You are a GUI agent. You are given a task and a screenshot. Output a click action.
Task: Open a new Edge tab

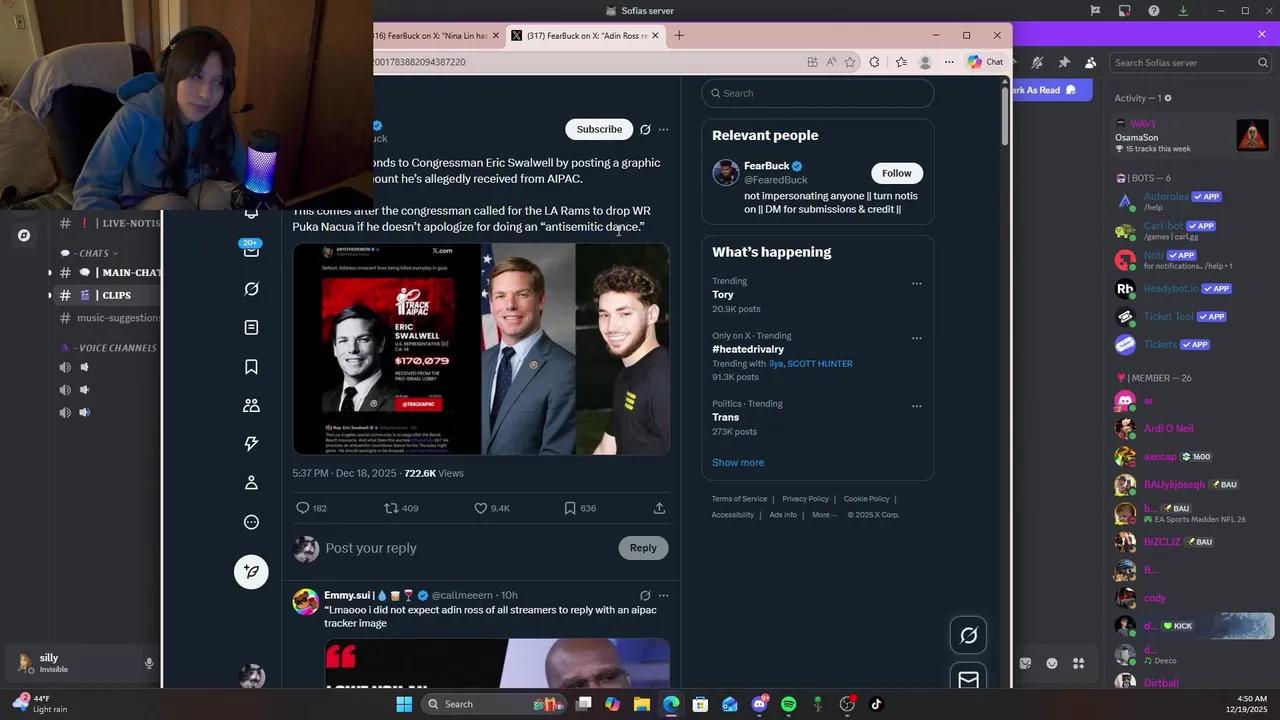point(679,36)
